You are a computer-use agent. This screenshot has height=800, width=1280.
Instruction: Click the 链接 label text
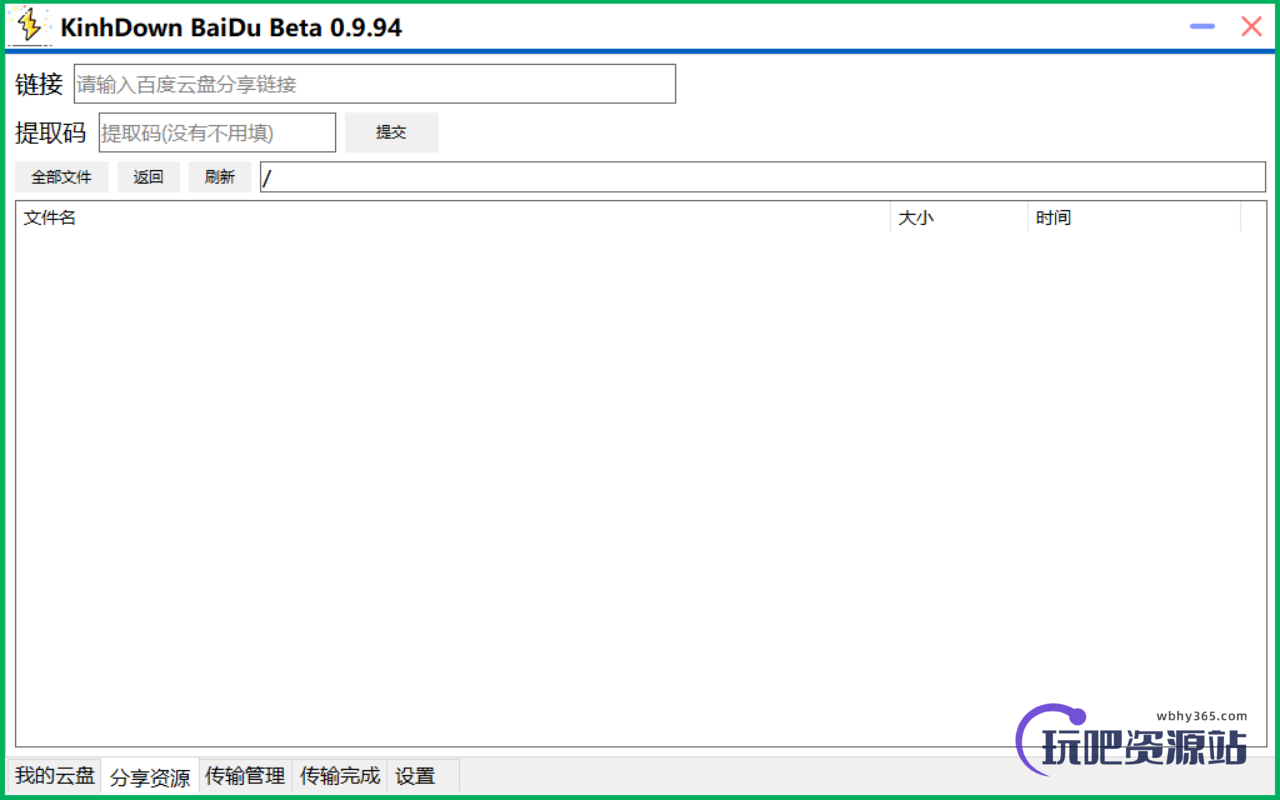pyautogui.click(x=39, y=84)
